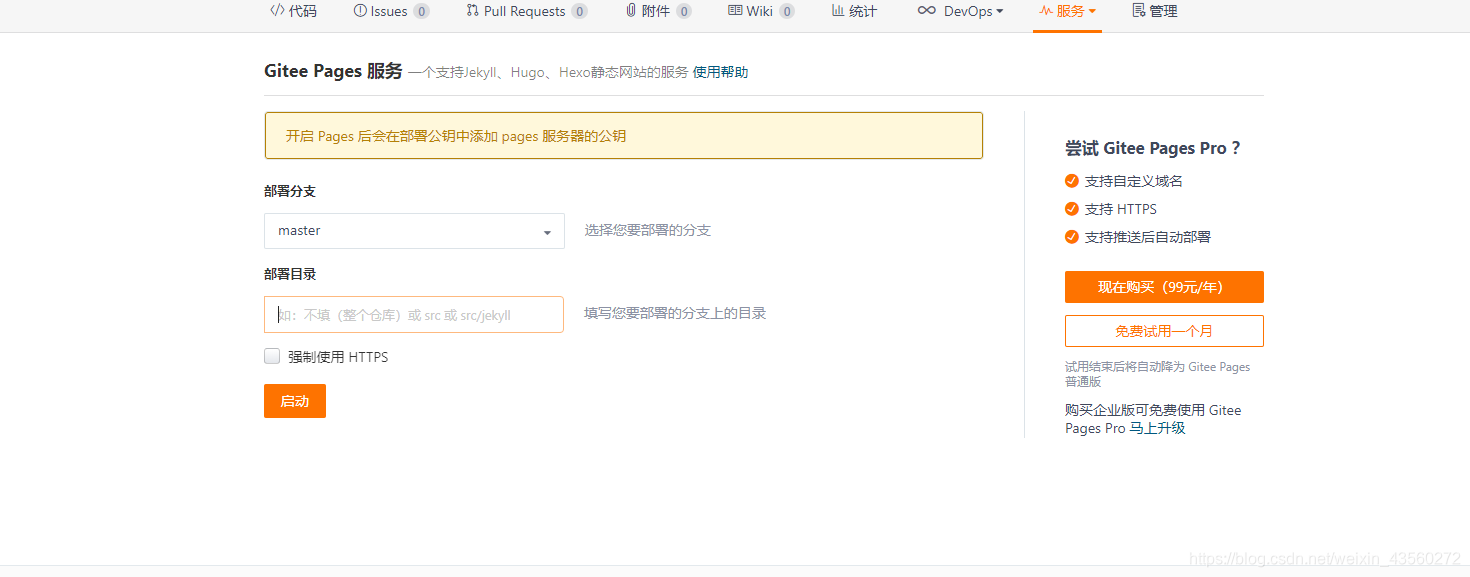Click the 尝试 Gitee Pages Pro heading
1470x577 pixels.
(x=1153, y=148)
